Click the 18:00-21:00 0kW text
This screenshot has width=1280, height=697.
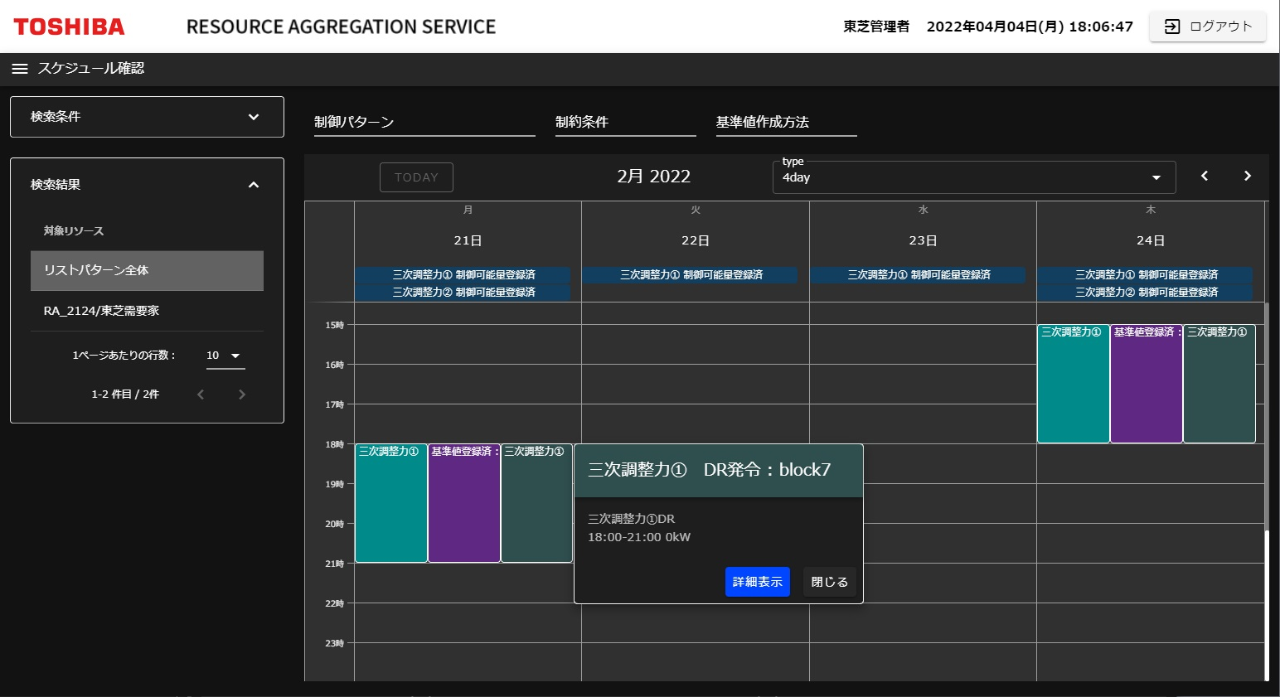(639, 537)
